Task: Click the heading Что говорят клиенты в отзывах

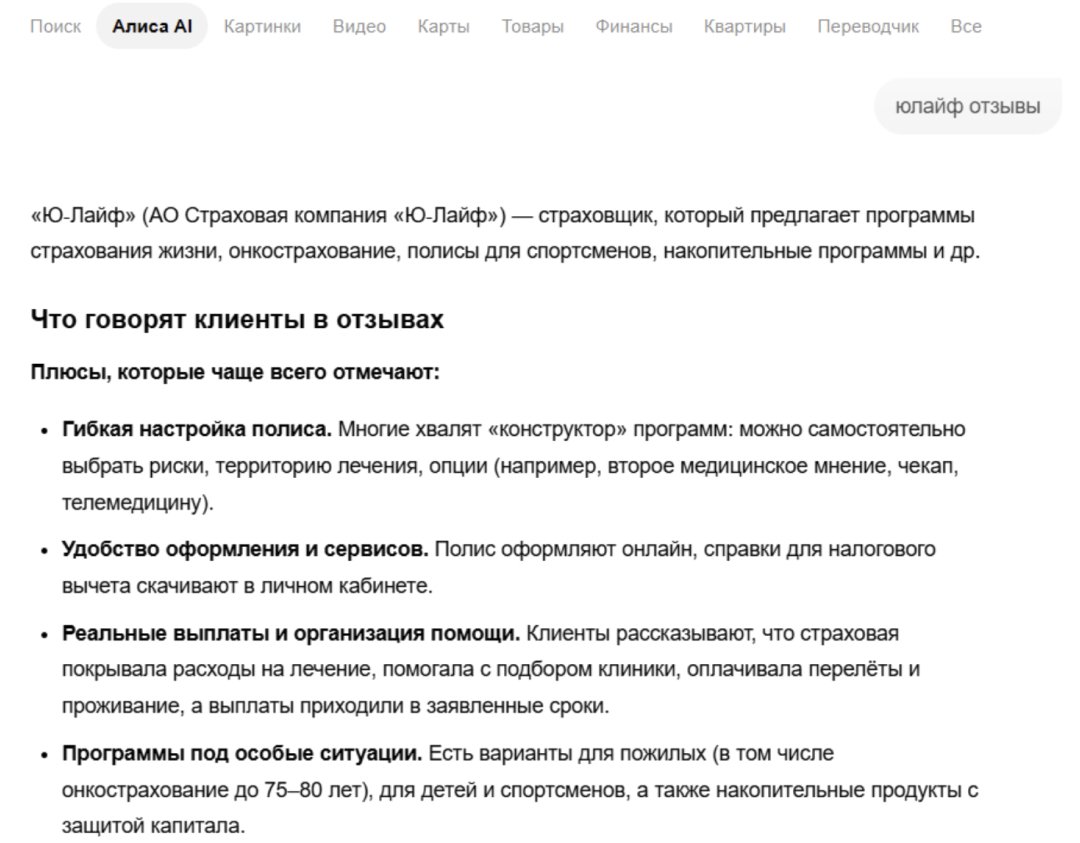Action: pos(237,319)
